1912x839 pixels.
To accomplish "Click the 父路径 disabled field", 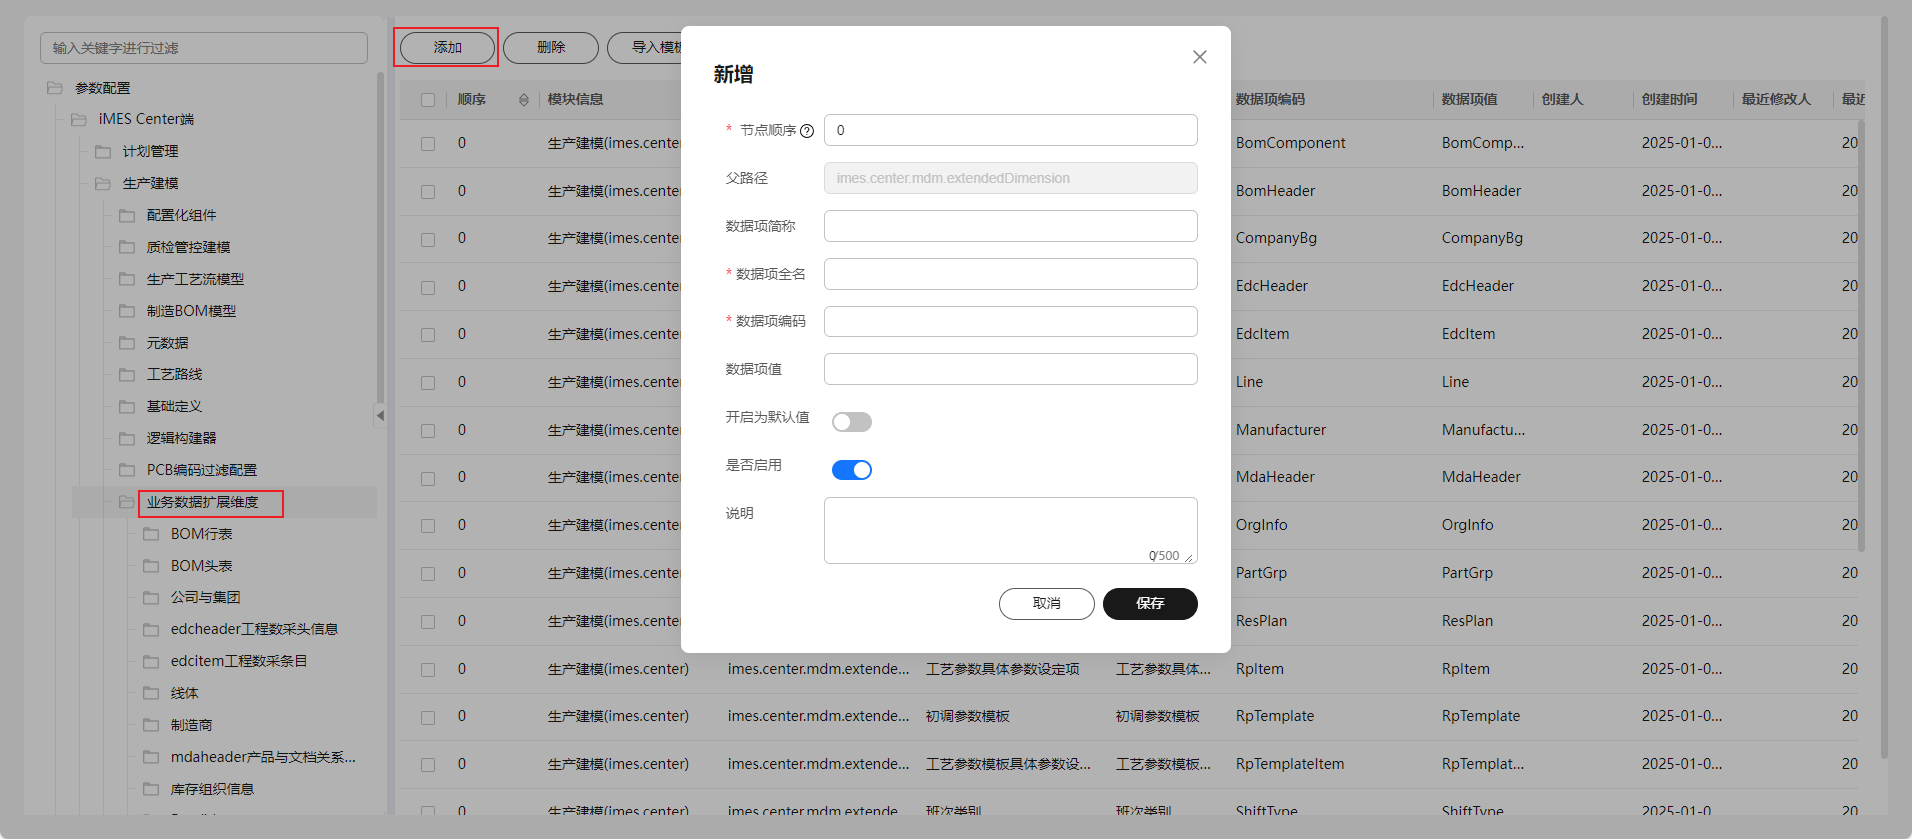I will tap(1011, 178).
